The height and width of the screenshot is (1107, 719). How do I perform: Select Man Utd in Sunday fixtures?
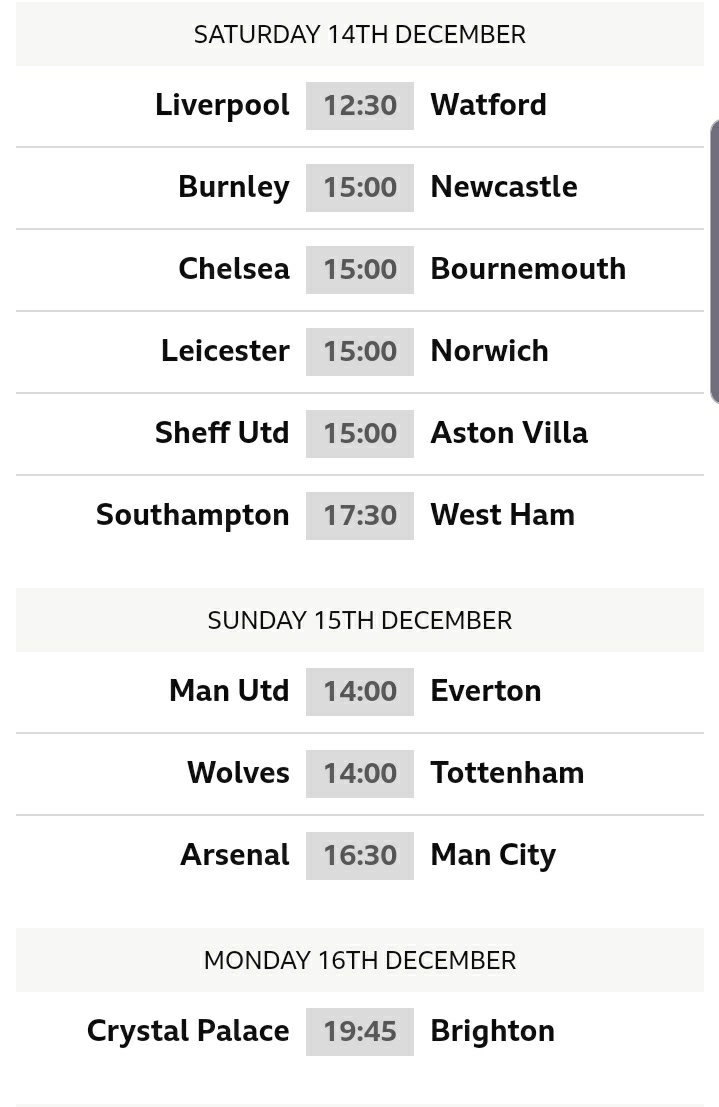[229, 691]
